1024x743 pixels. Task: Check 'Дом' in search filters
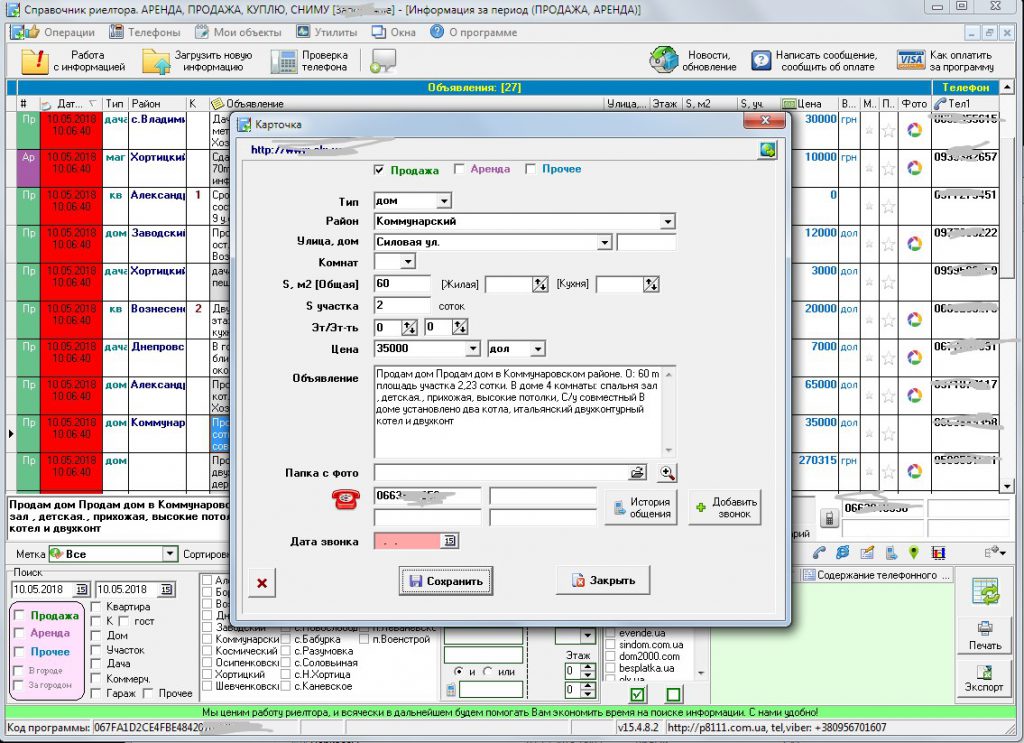click(95, 635)
